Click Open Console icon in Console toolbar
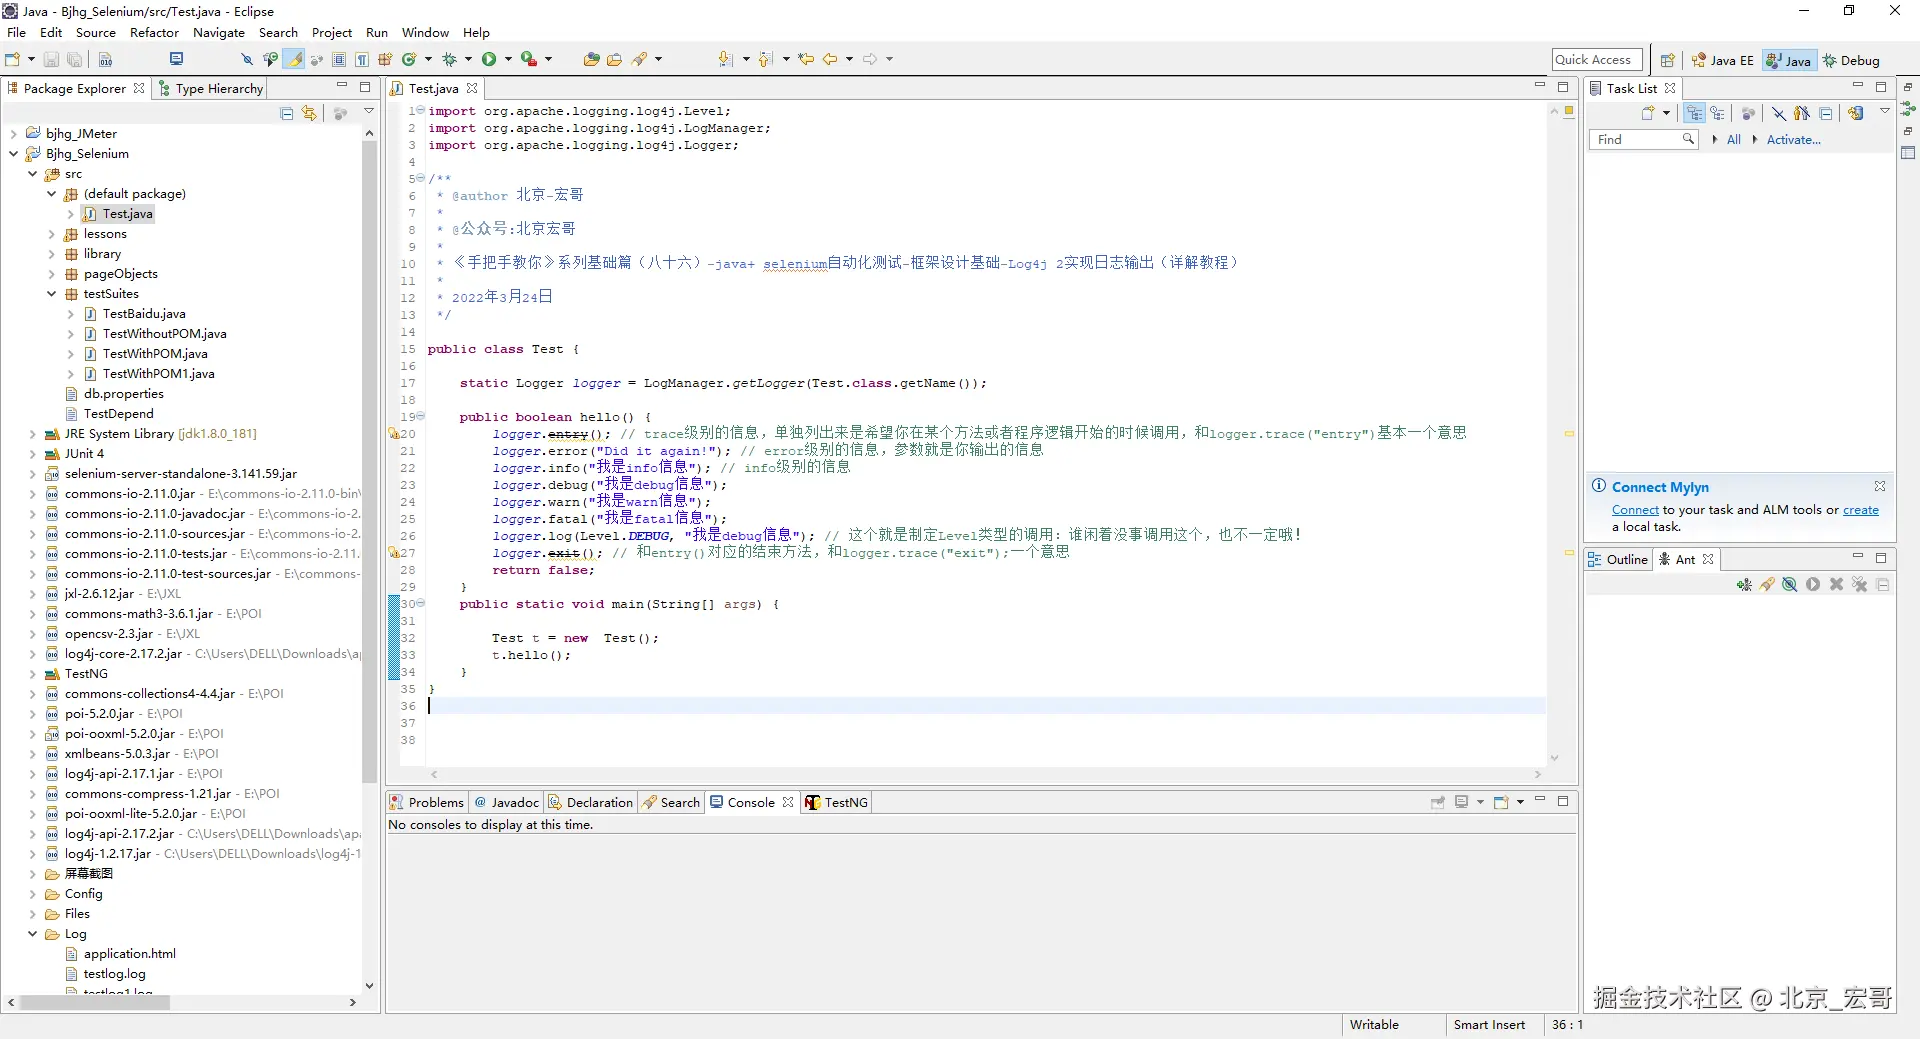 [x=1501, y=803]
